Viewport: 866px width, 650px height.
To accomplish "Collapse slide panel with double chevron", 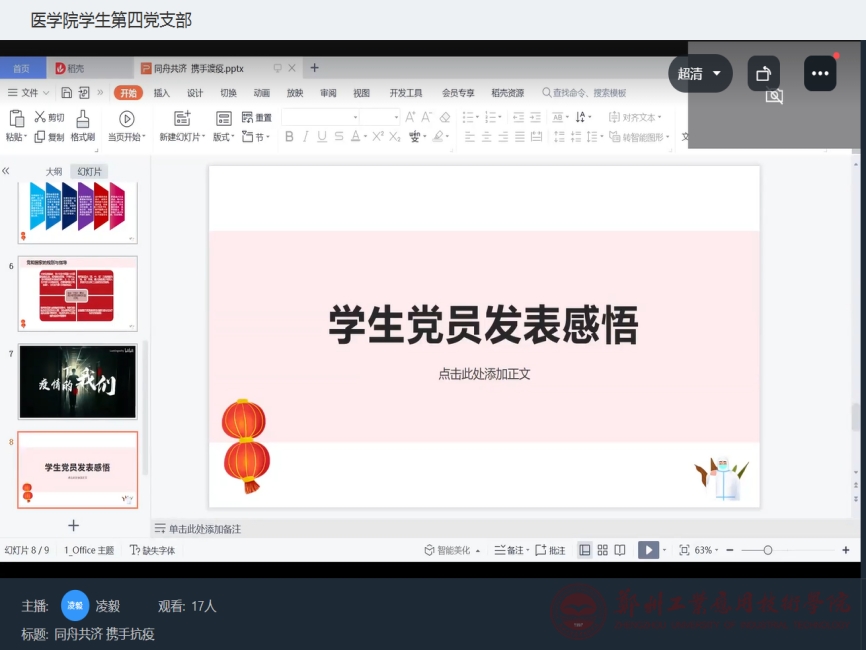I will [x=6, y=171].
